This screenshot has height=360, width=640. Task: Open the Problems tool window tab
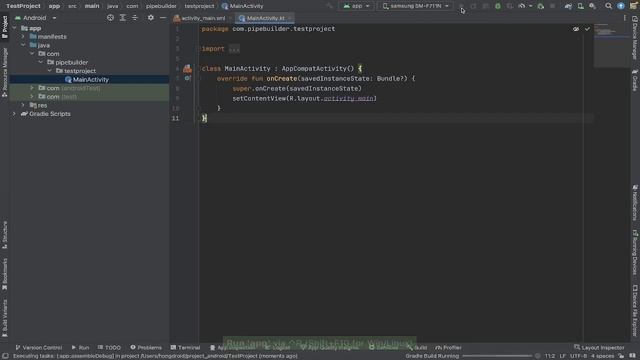146,348
